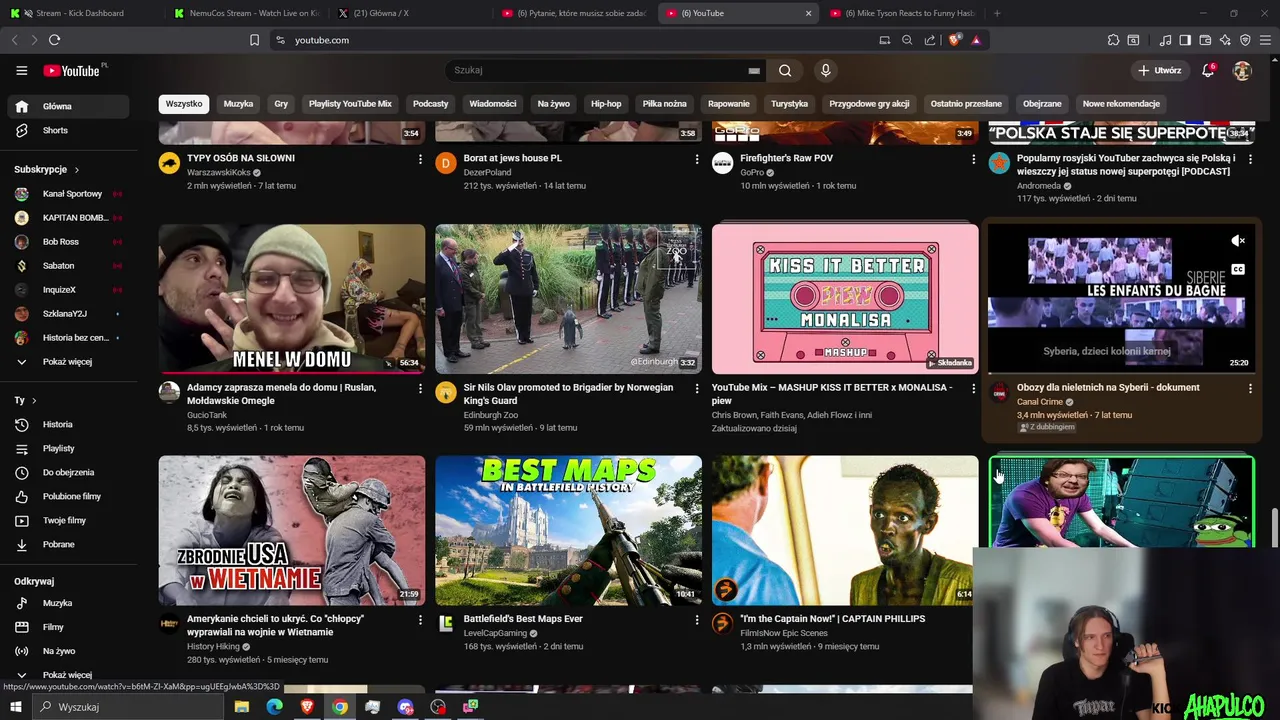
Task: Unmute the Obozy dla nieletnich video preview
Action: [1238, 241]
